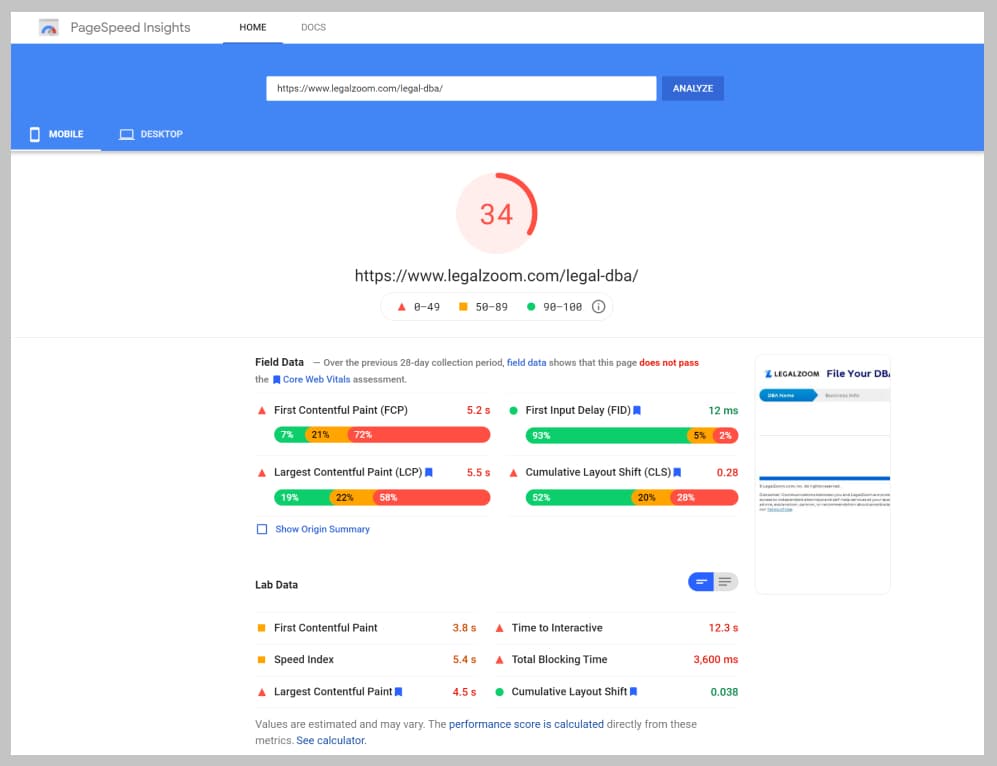Click the bookmark icon beside lab Cumulative Layout Shift

(x=633, y=692)
